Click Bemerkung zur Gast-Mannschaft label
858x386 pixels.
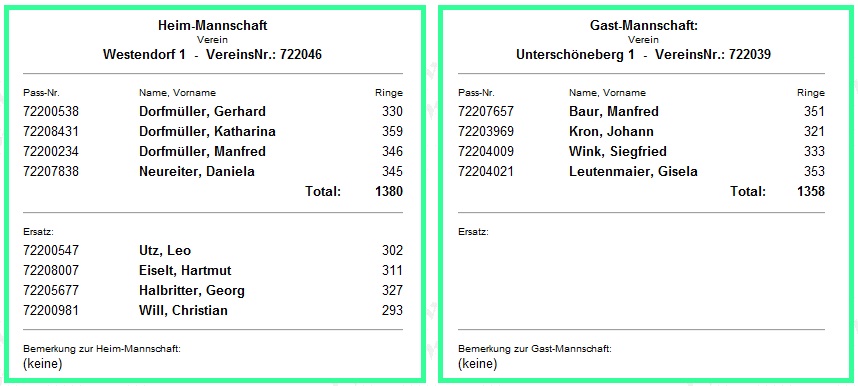click(535, 349)
